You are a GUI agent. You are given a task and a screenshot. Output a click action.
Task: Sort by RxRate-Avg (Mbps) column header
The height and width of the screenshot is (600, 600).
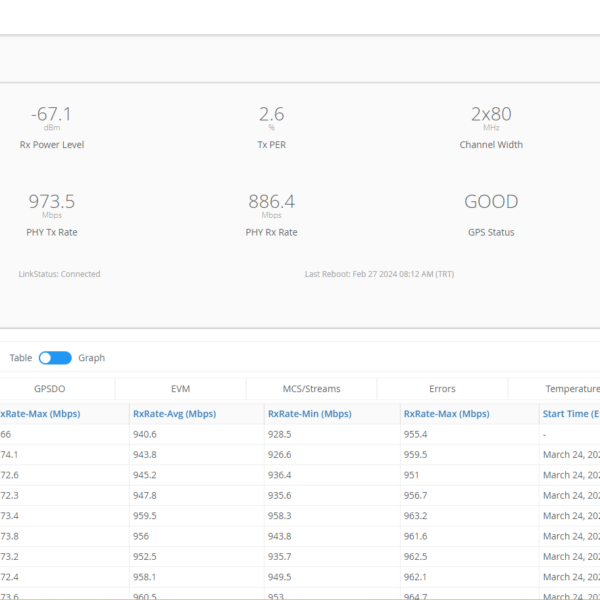tap(173, 414)
